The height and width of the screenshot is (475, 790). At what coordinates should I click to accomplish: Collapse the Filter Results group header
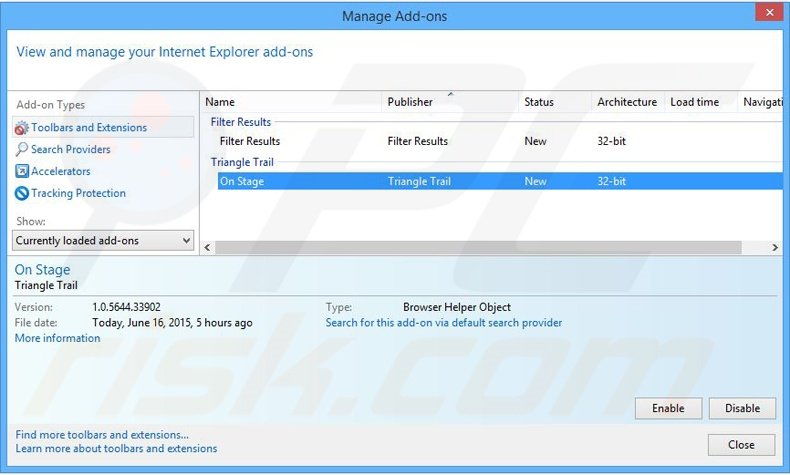pyautogui.click(x=240, y=122)
